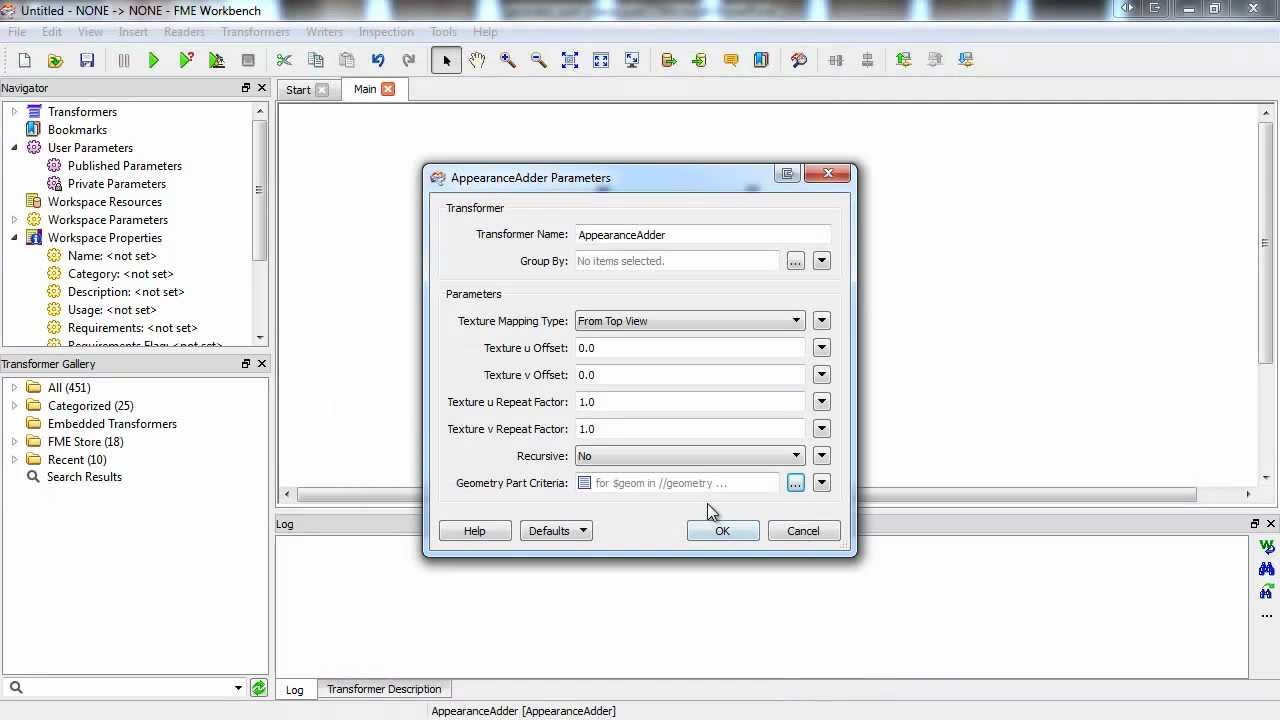Click the green Run translation arrow

coord(153,60)
